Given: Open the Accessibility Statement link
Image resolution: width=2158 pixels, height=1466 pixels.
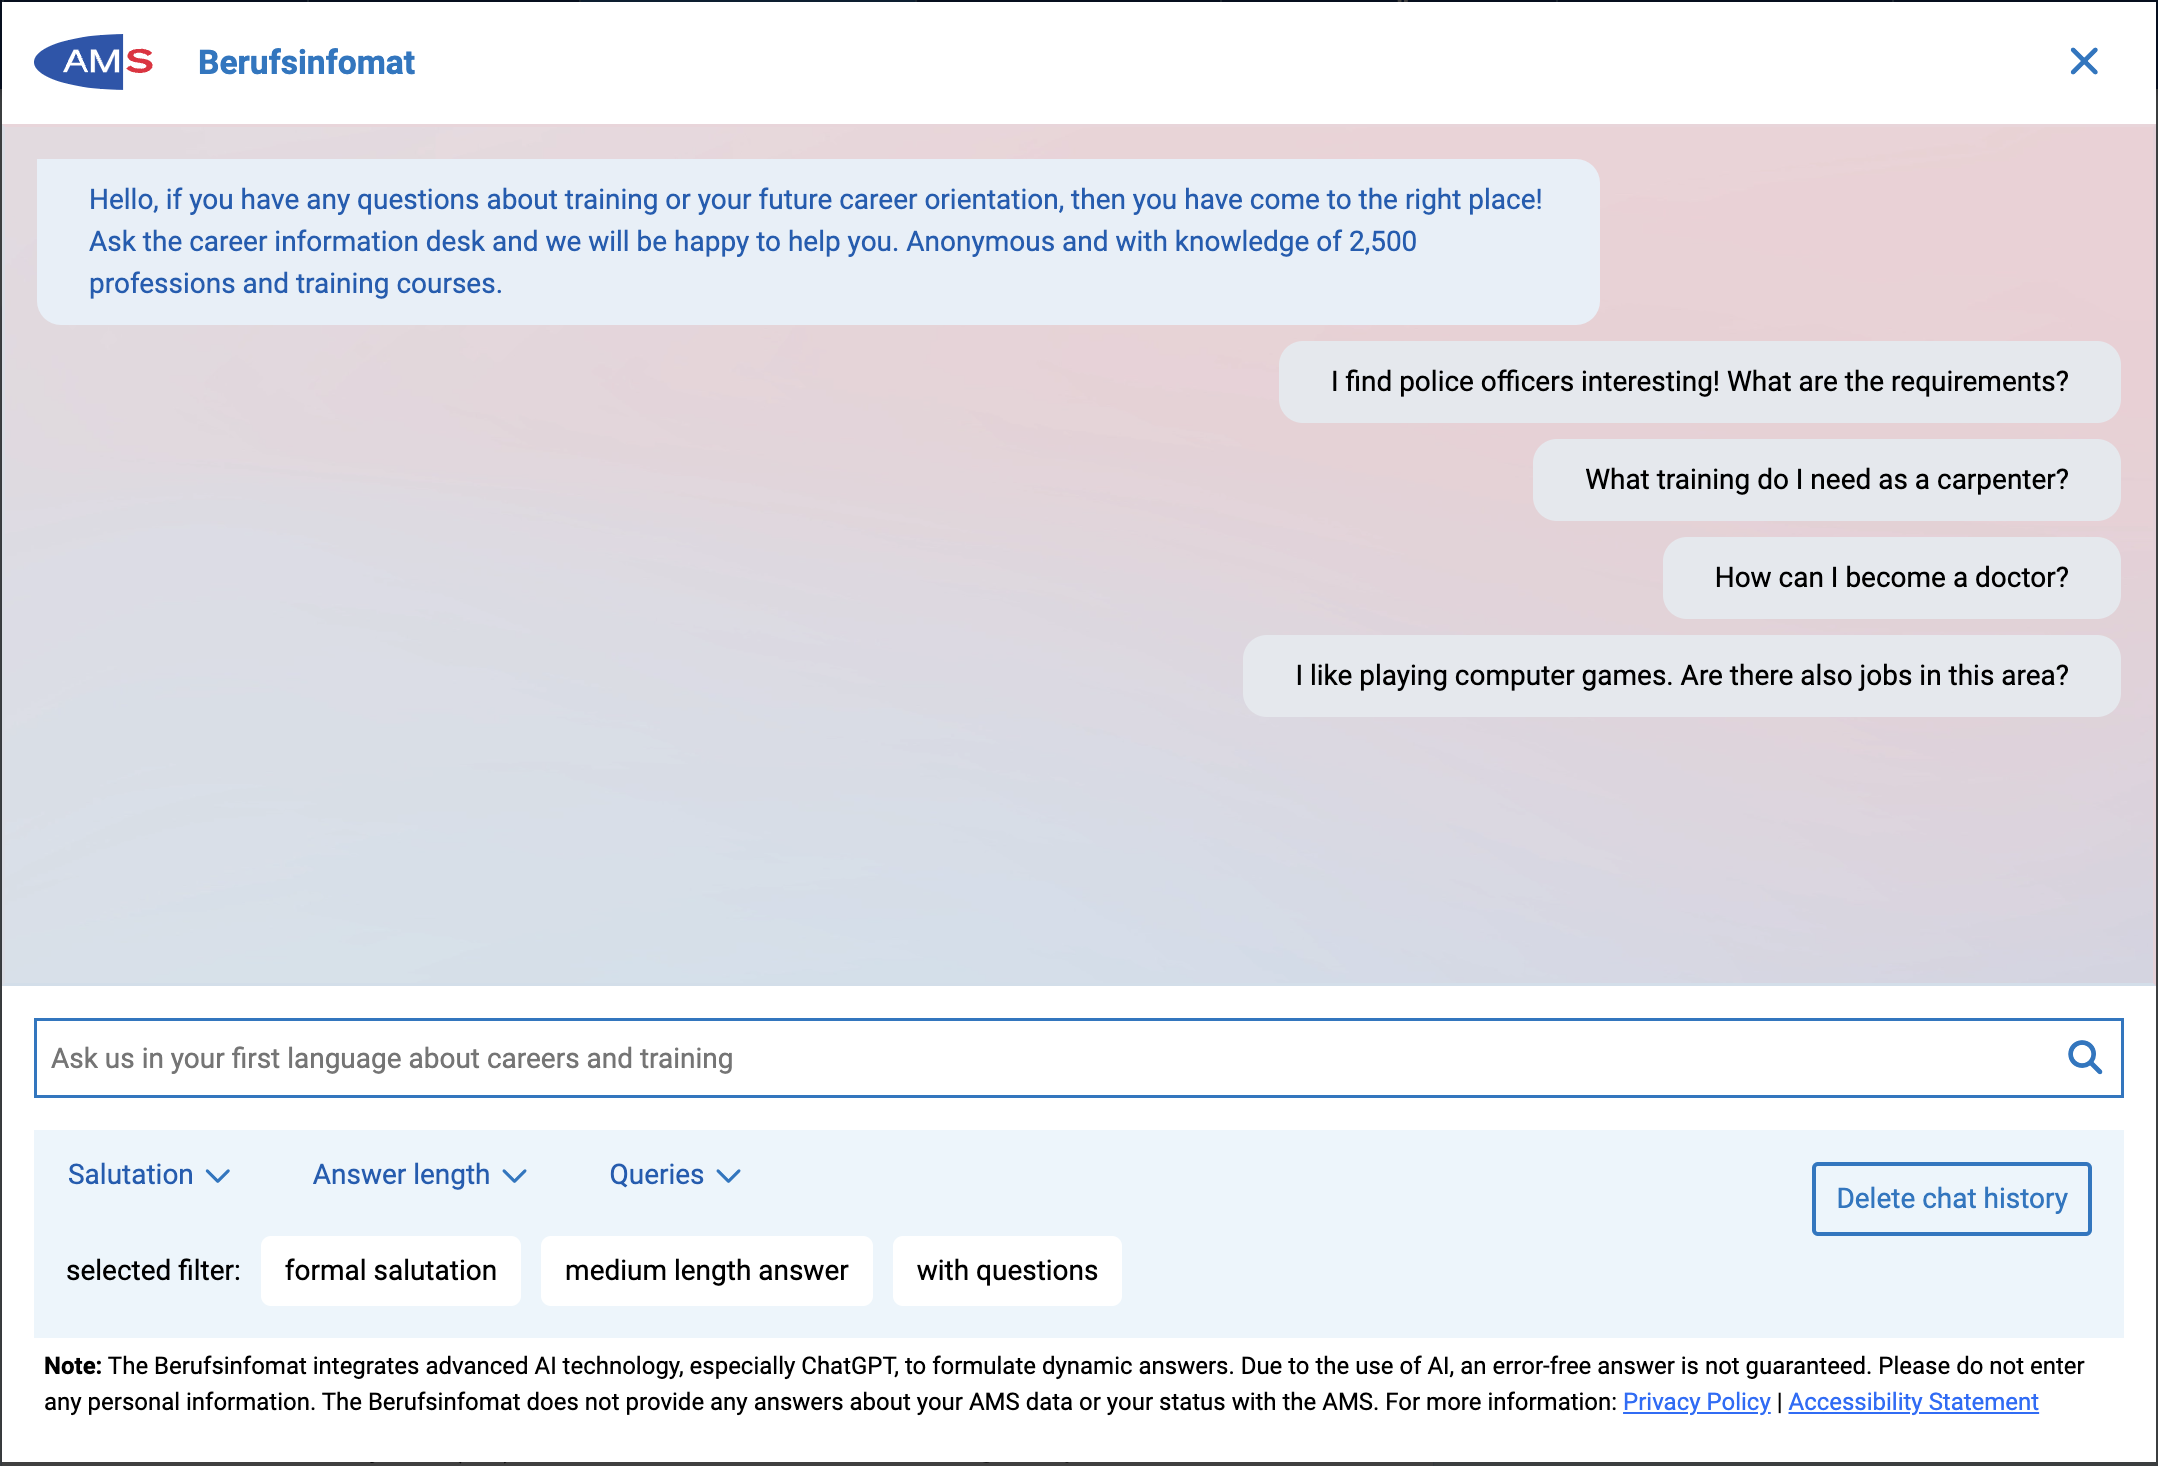Looking at the screenshot, I should [x=1913, y=1402].
